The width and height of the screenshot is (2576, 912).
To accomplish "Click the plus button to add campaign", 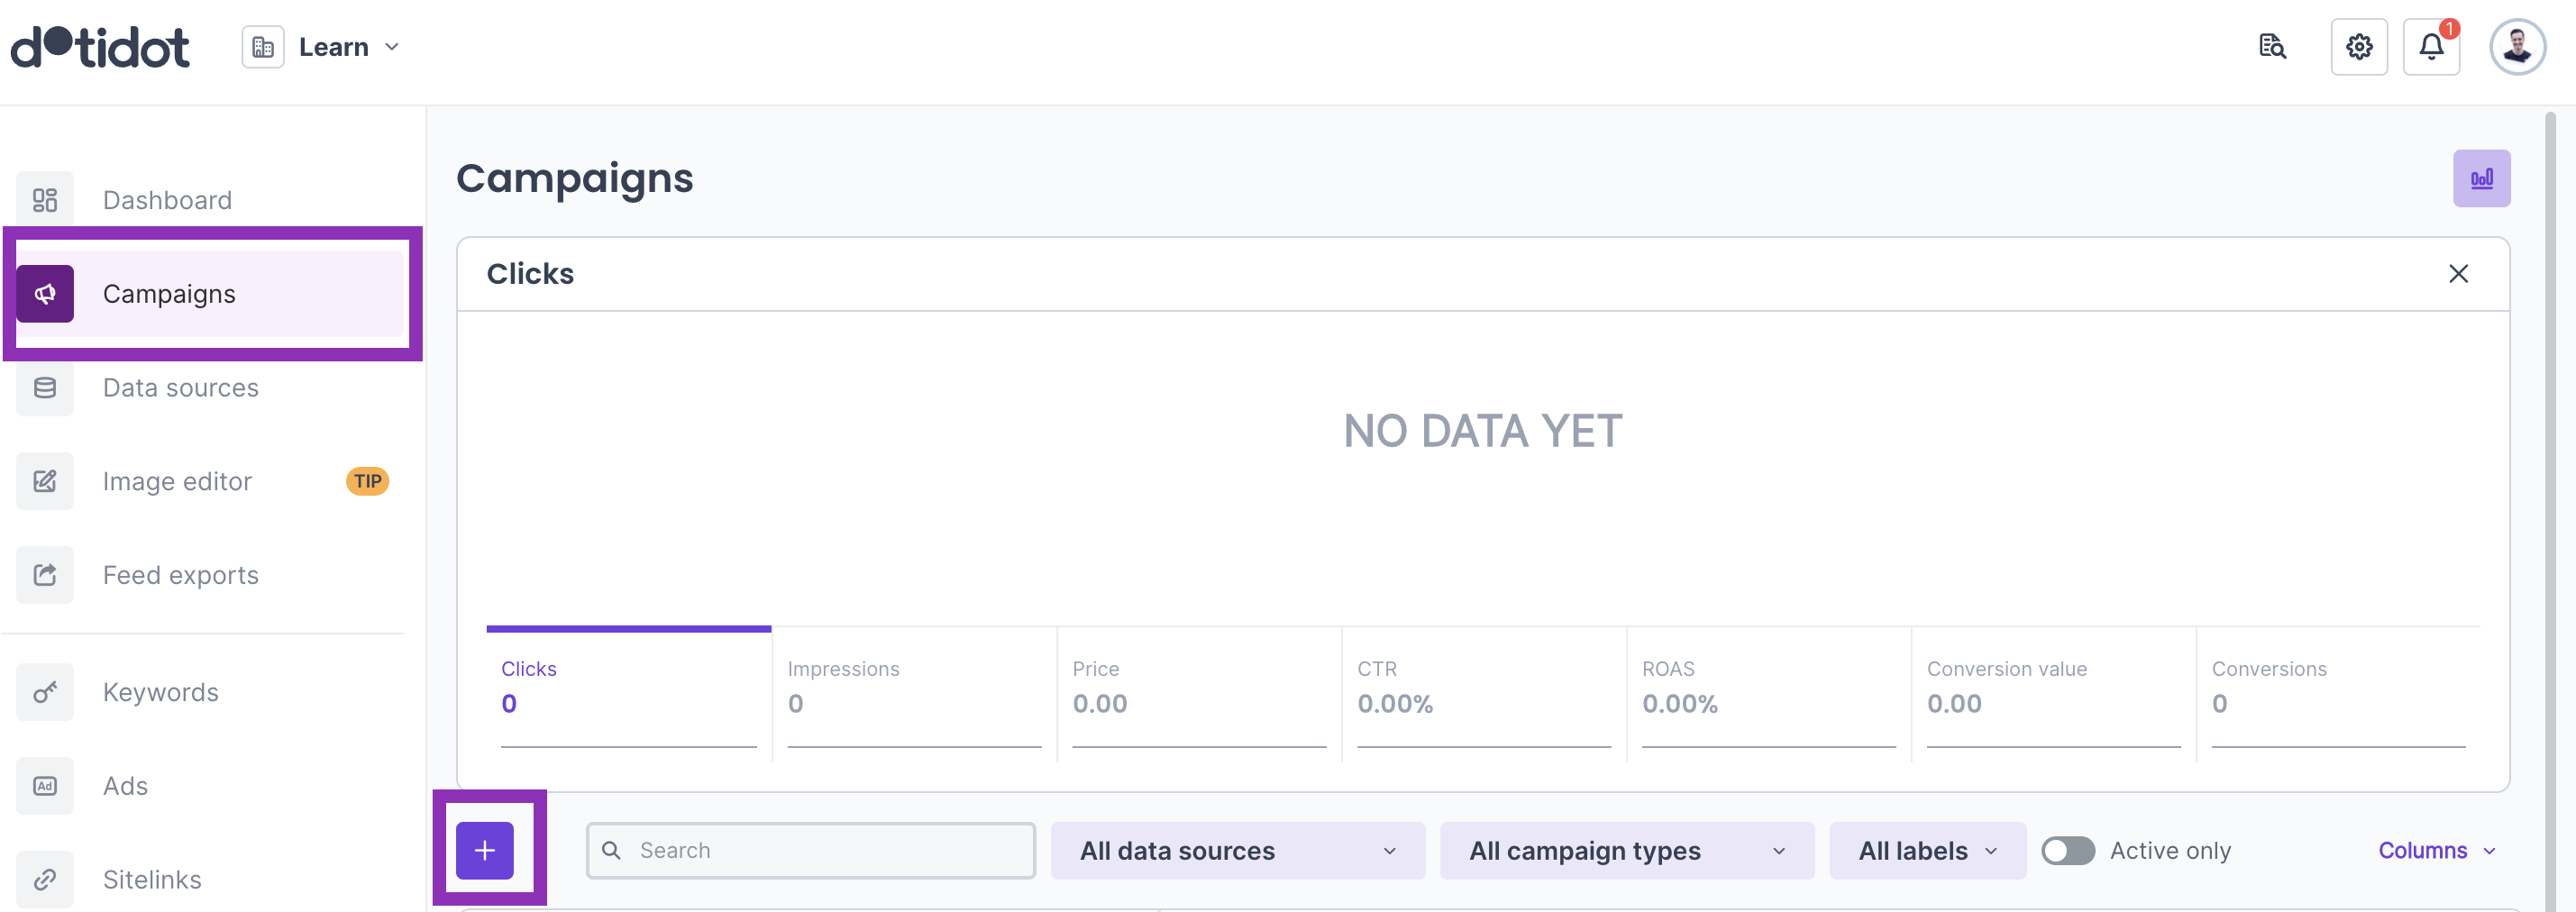I will (x=485, y=850).
